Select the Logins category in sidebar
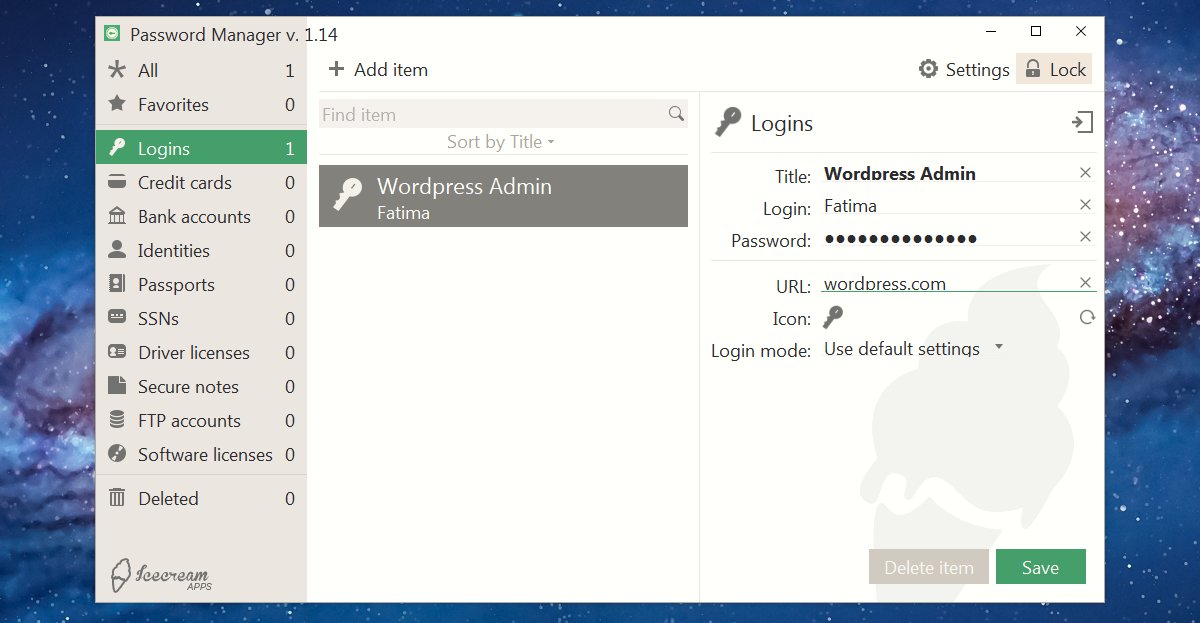This screenshot has width=1200, height=623. [x=201, y=149]
